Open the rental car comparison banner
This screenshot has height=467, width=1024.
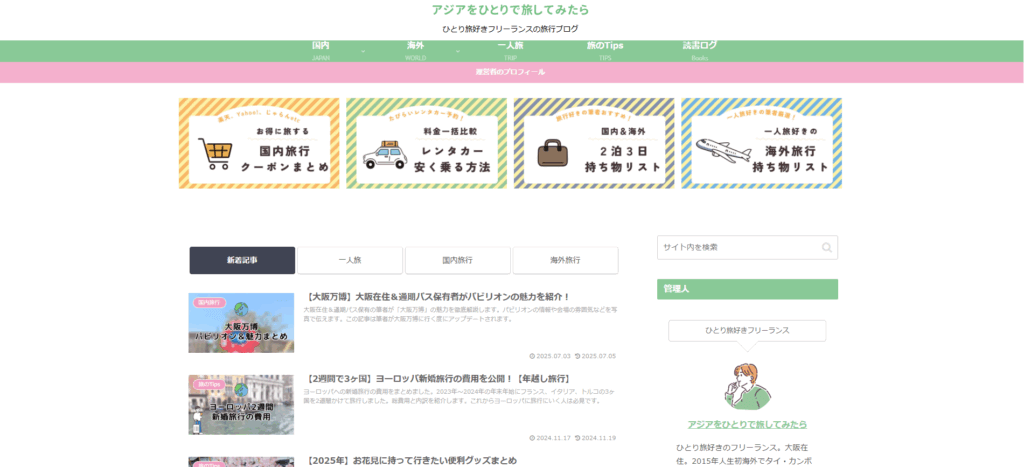point(426,143)
